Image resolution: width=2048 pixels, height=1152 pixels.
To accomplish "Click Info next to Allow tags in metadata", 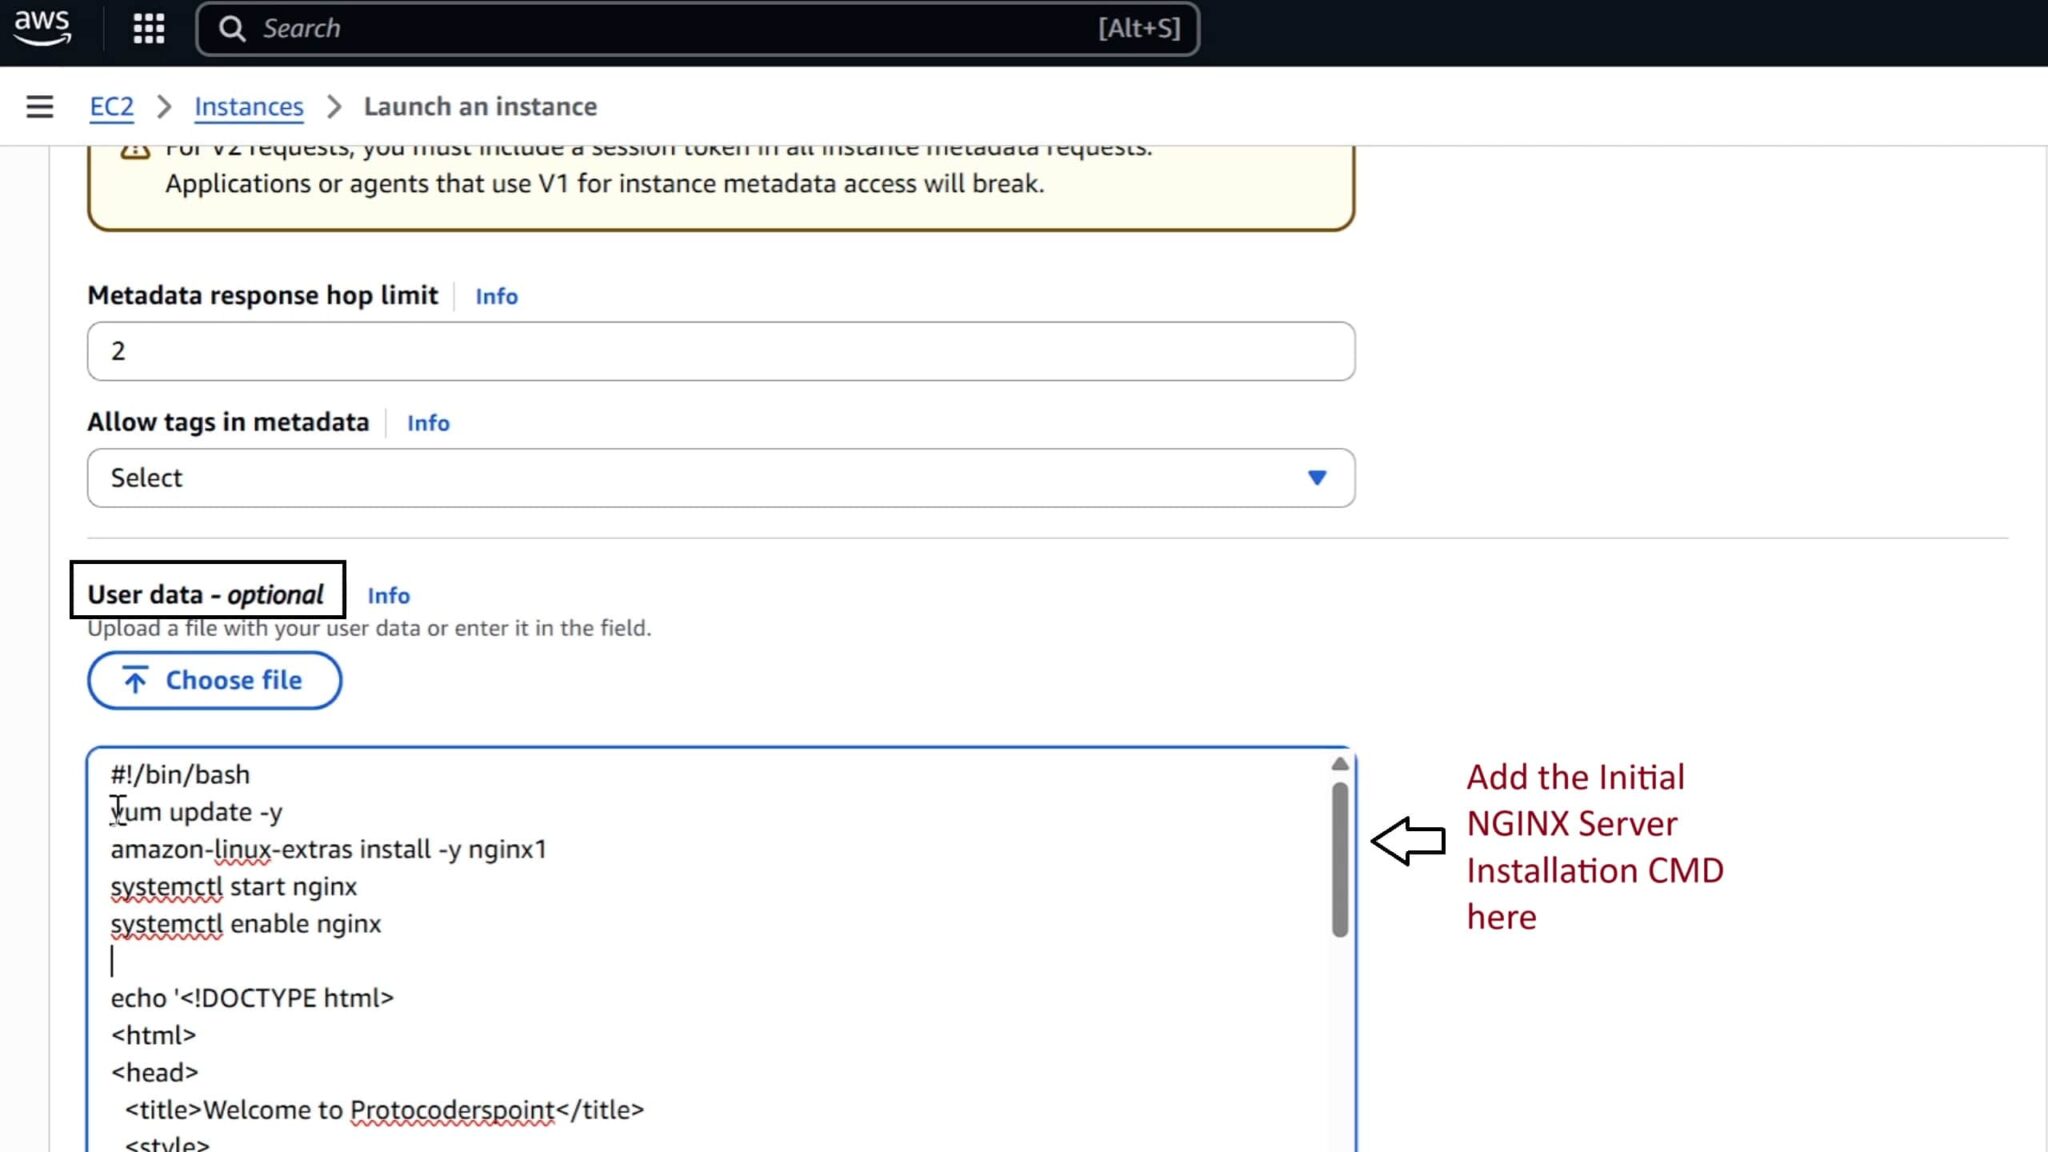I will (x=427, y=423).
